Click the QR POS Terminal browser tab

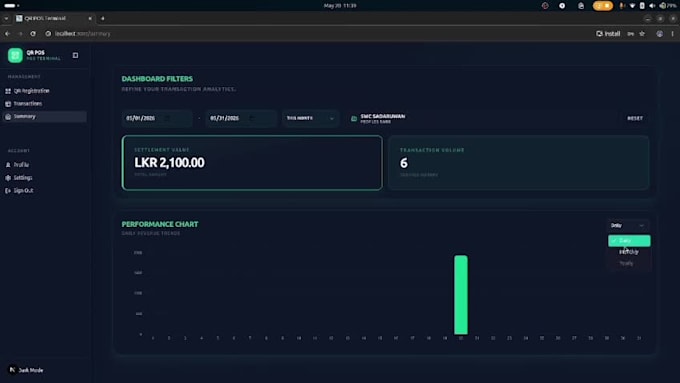click(x=54, y=18)
